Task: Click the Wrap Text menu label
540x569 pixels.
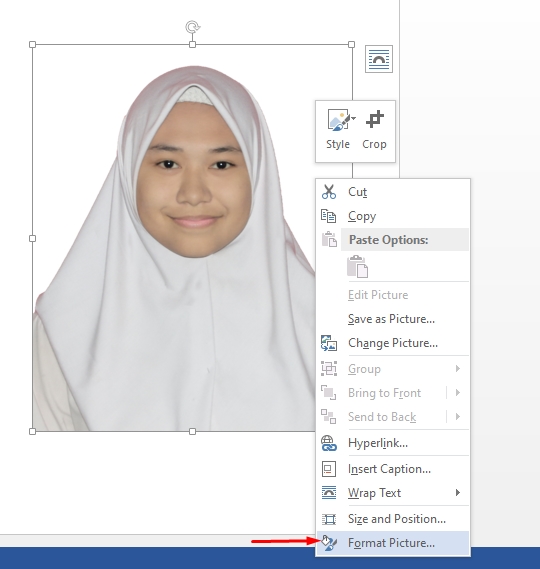Action: tap(374, 493)
